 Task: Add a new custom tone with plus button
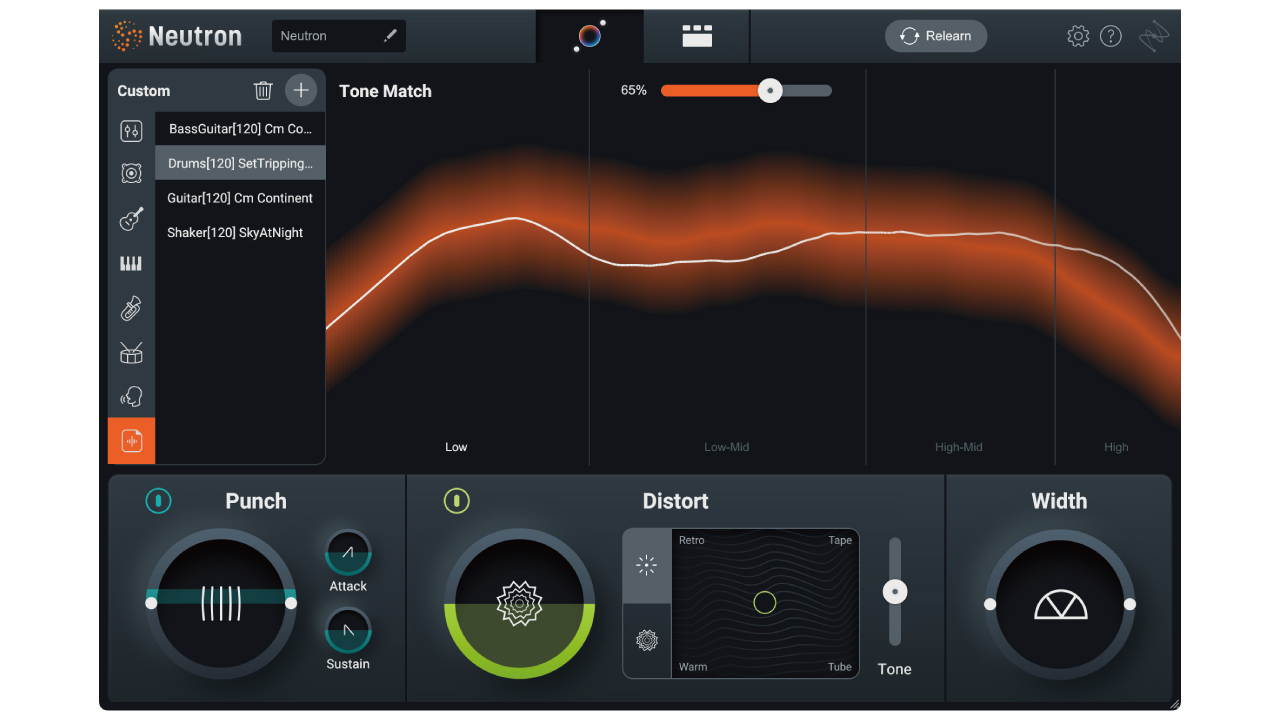click(x=301, y=90)
